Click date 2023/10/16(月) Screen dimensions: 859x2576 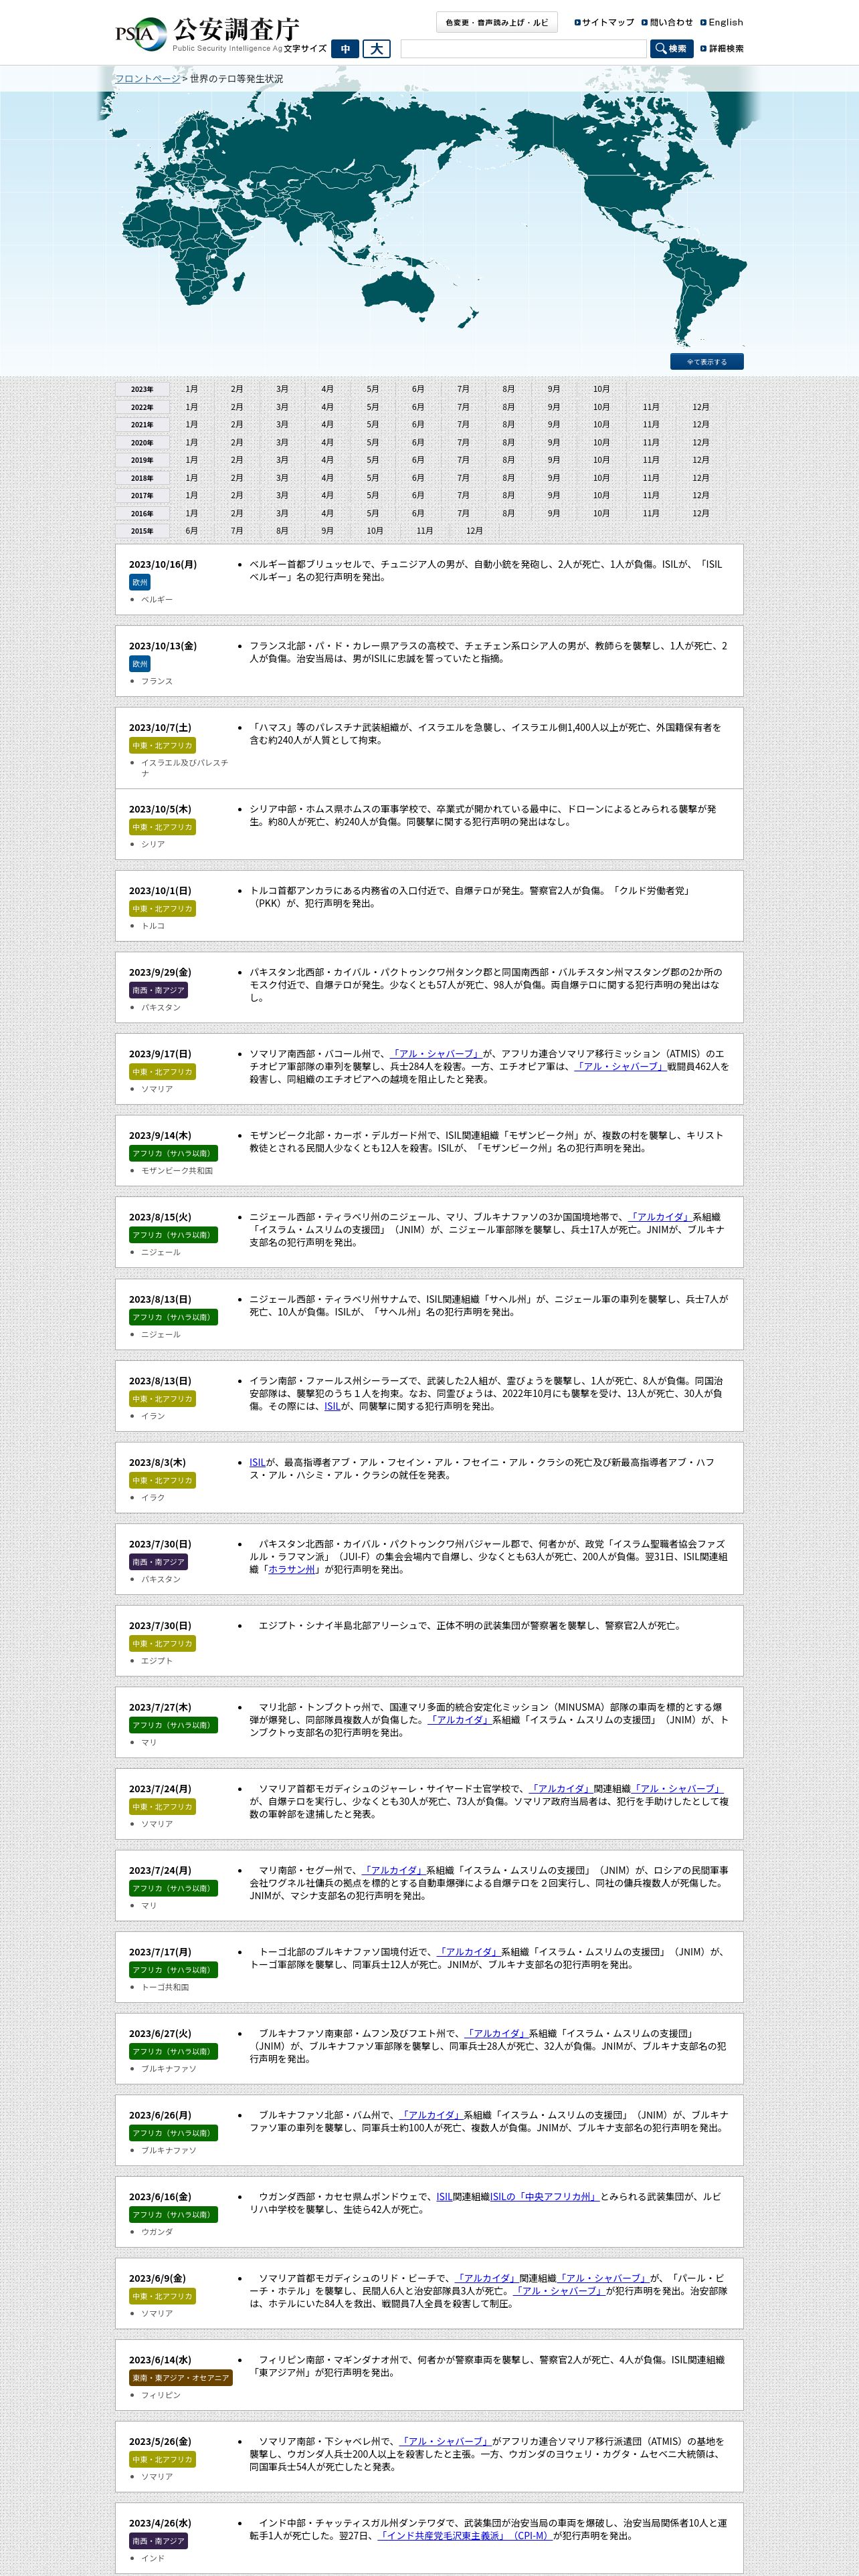162,565
